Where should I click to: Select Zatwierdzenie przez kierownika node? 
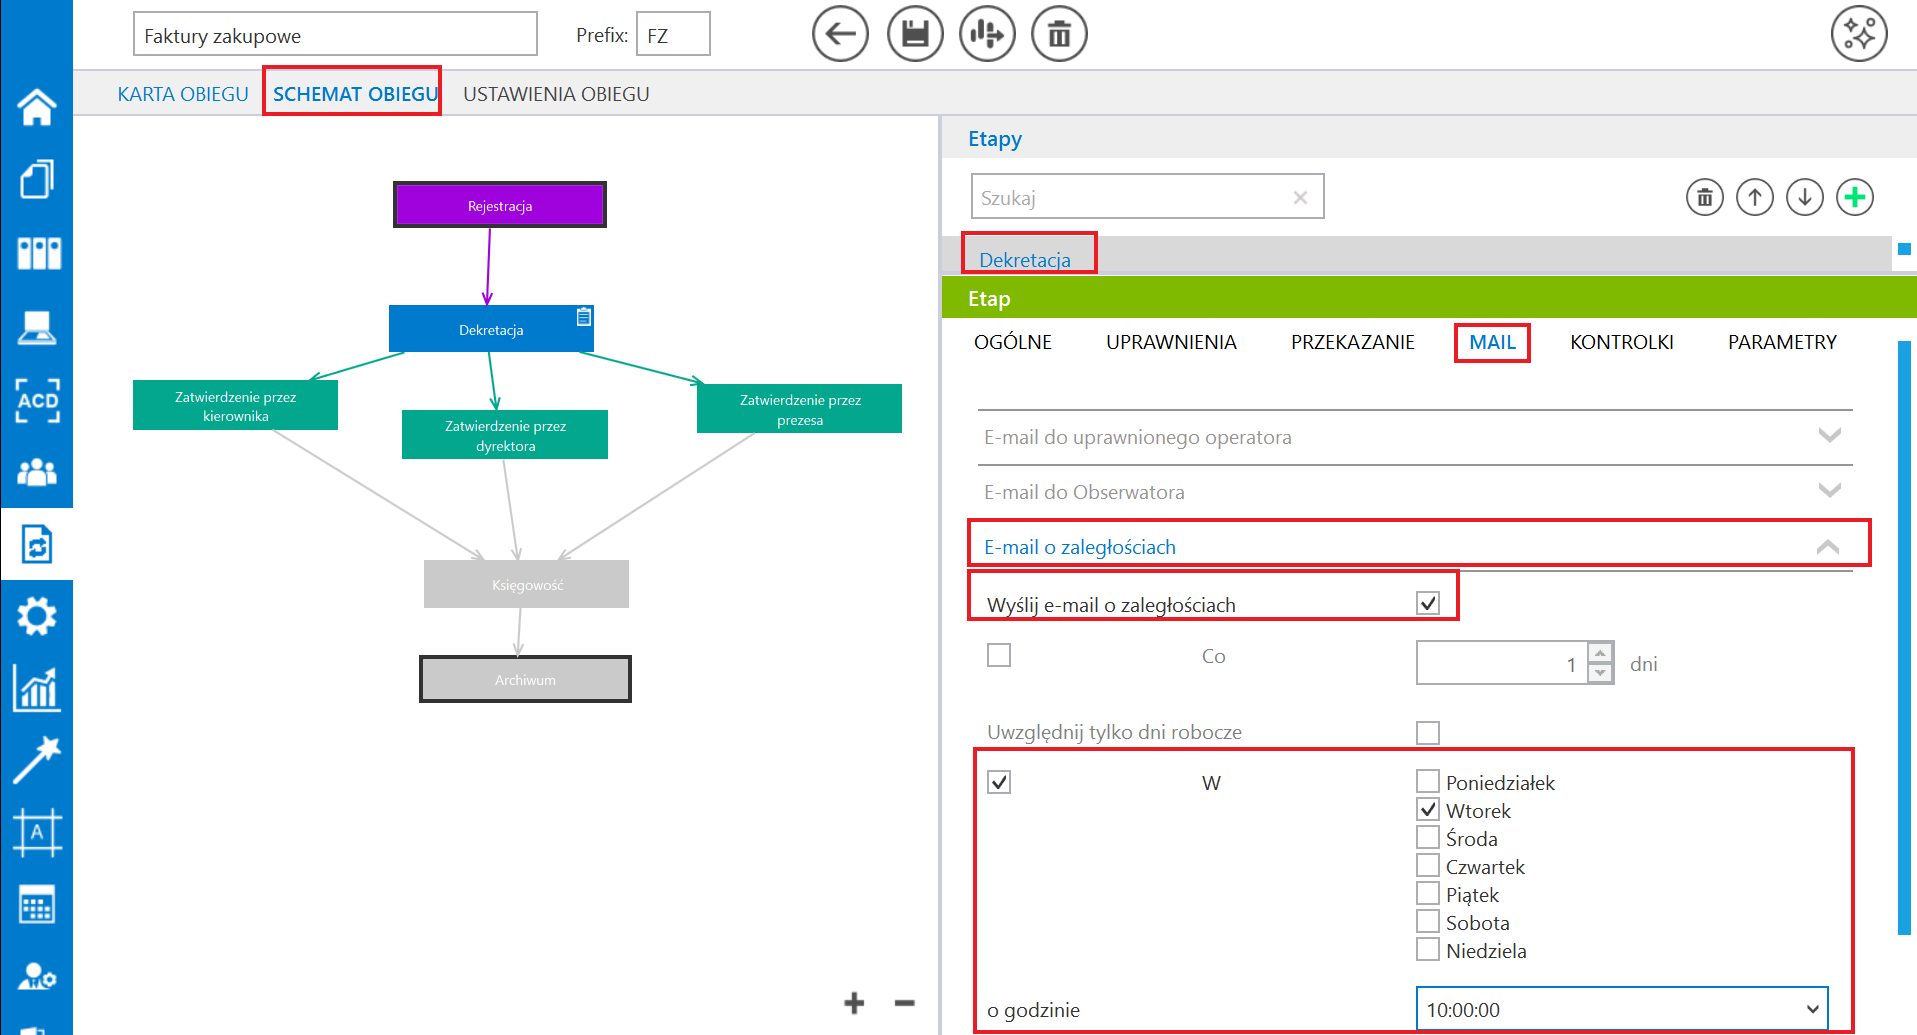point(235,405)
